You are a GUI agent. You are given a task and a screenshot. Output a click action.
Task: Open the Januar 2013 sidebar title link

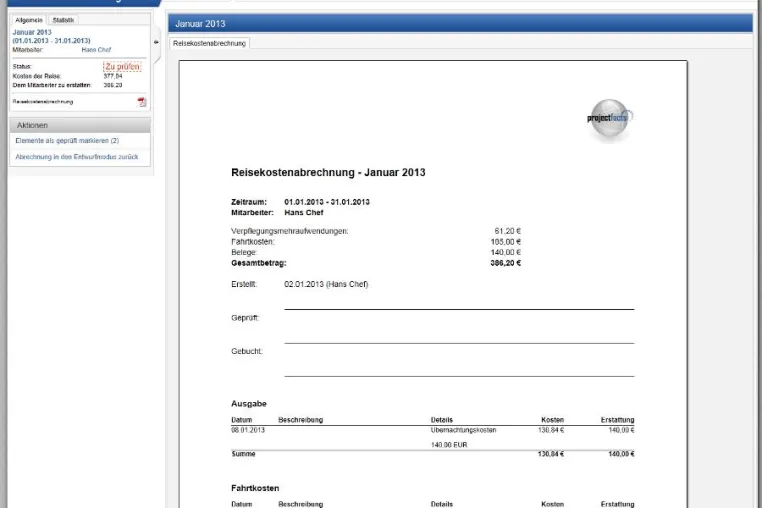click(32, 32)
